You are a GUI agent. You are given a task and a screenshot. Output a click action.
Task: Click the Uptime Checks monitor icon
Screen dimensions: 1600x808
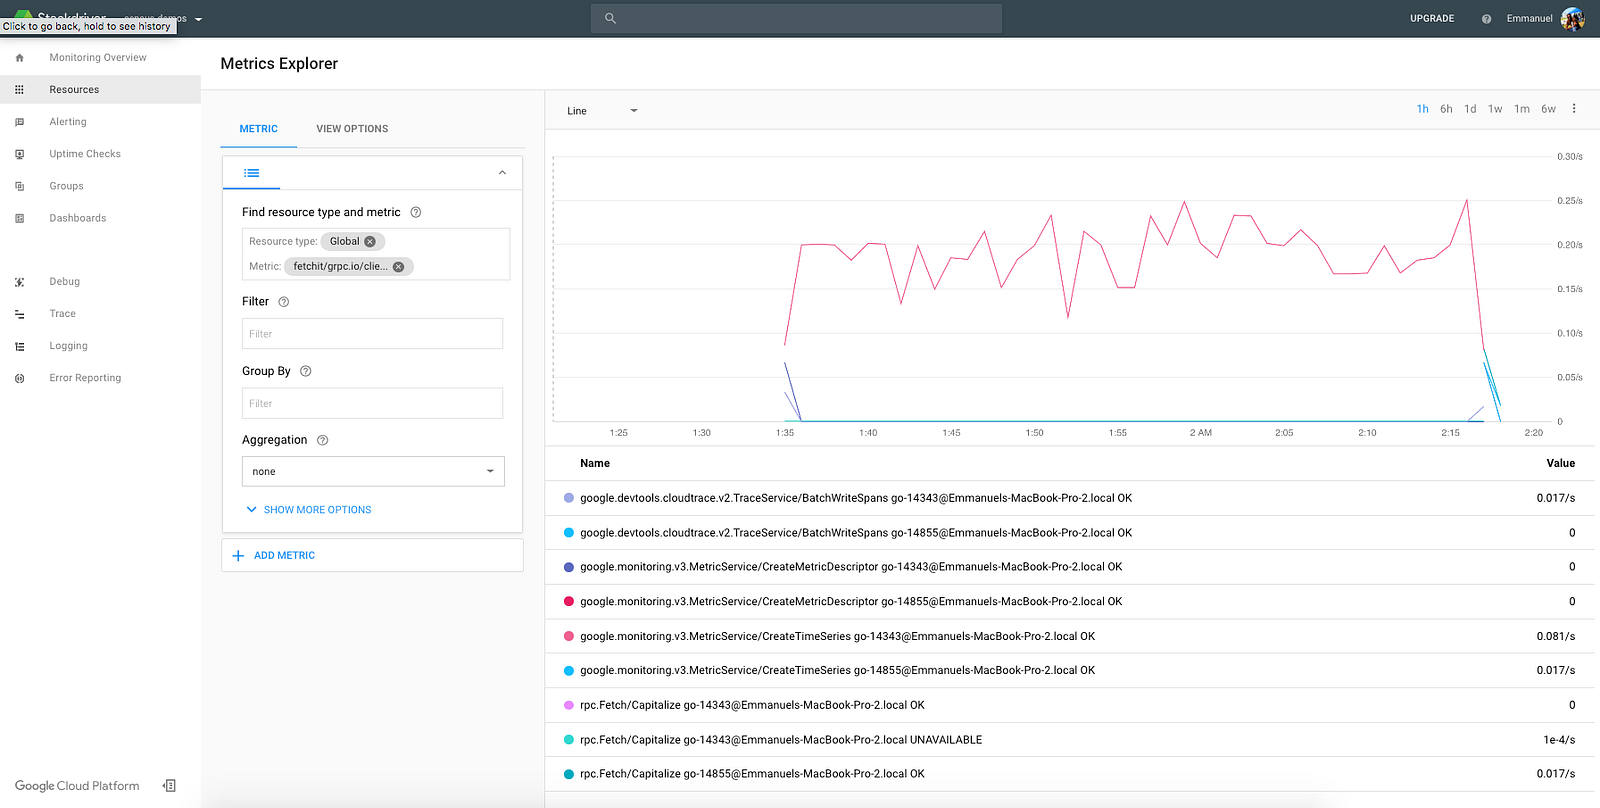(19, 154)
